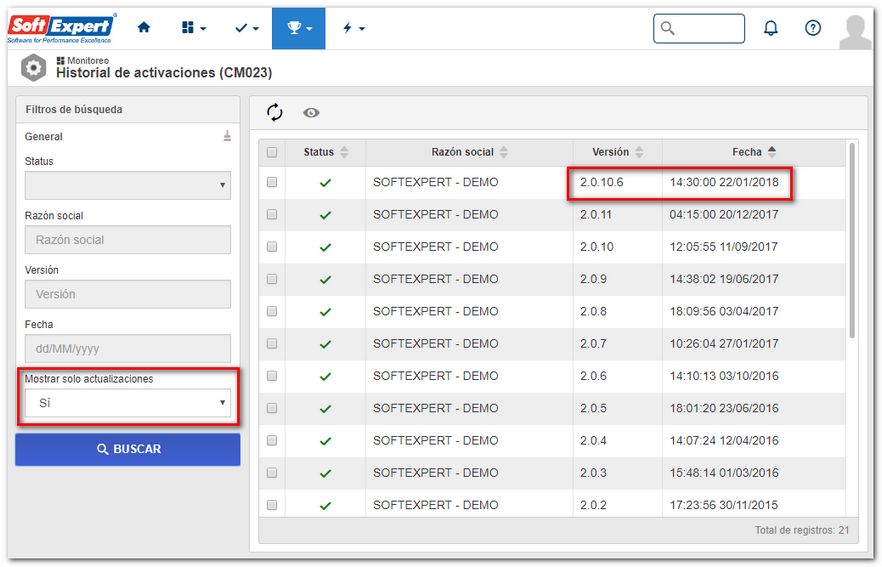Click the eye view-record icon
The height and width of the screenshot is (567, 882).
click(311, 113)
